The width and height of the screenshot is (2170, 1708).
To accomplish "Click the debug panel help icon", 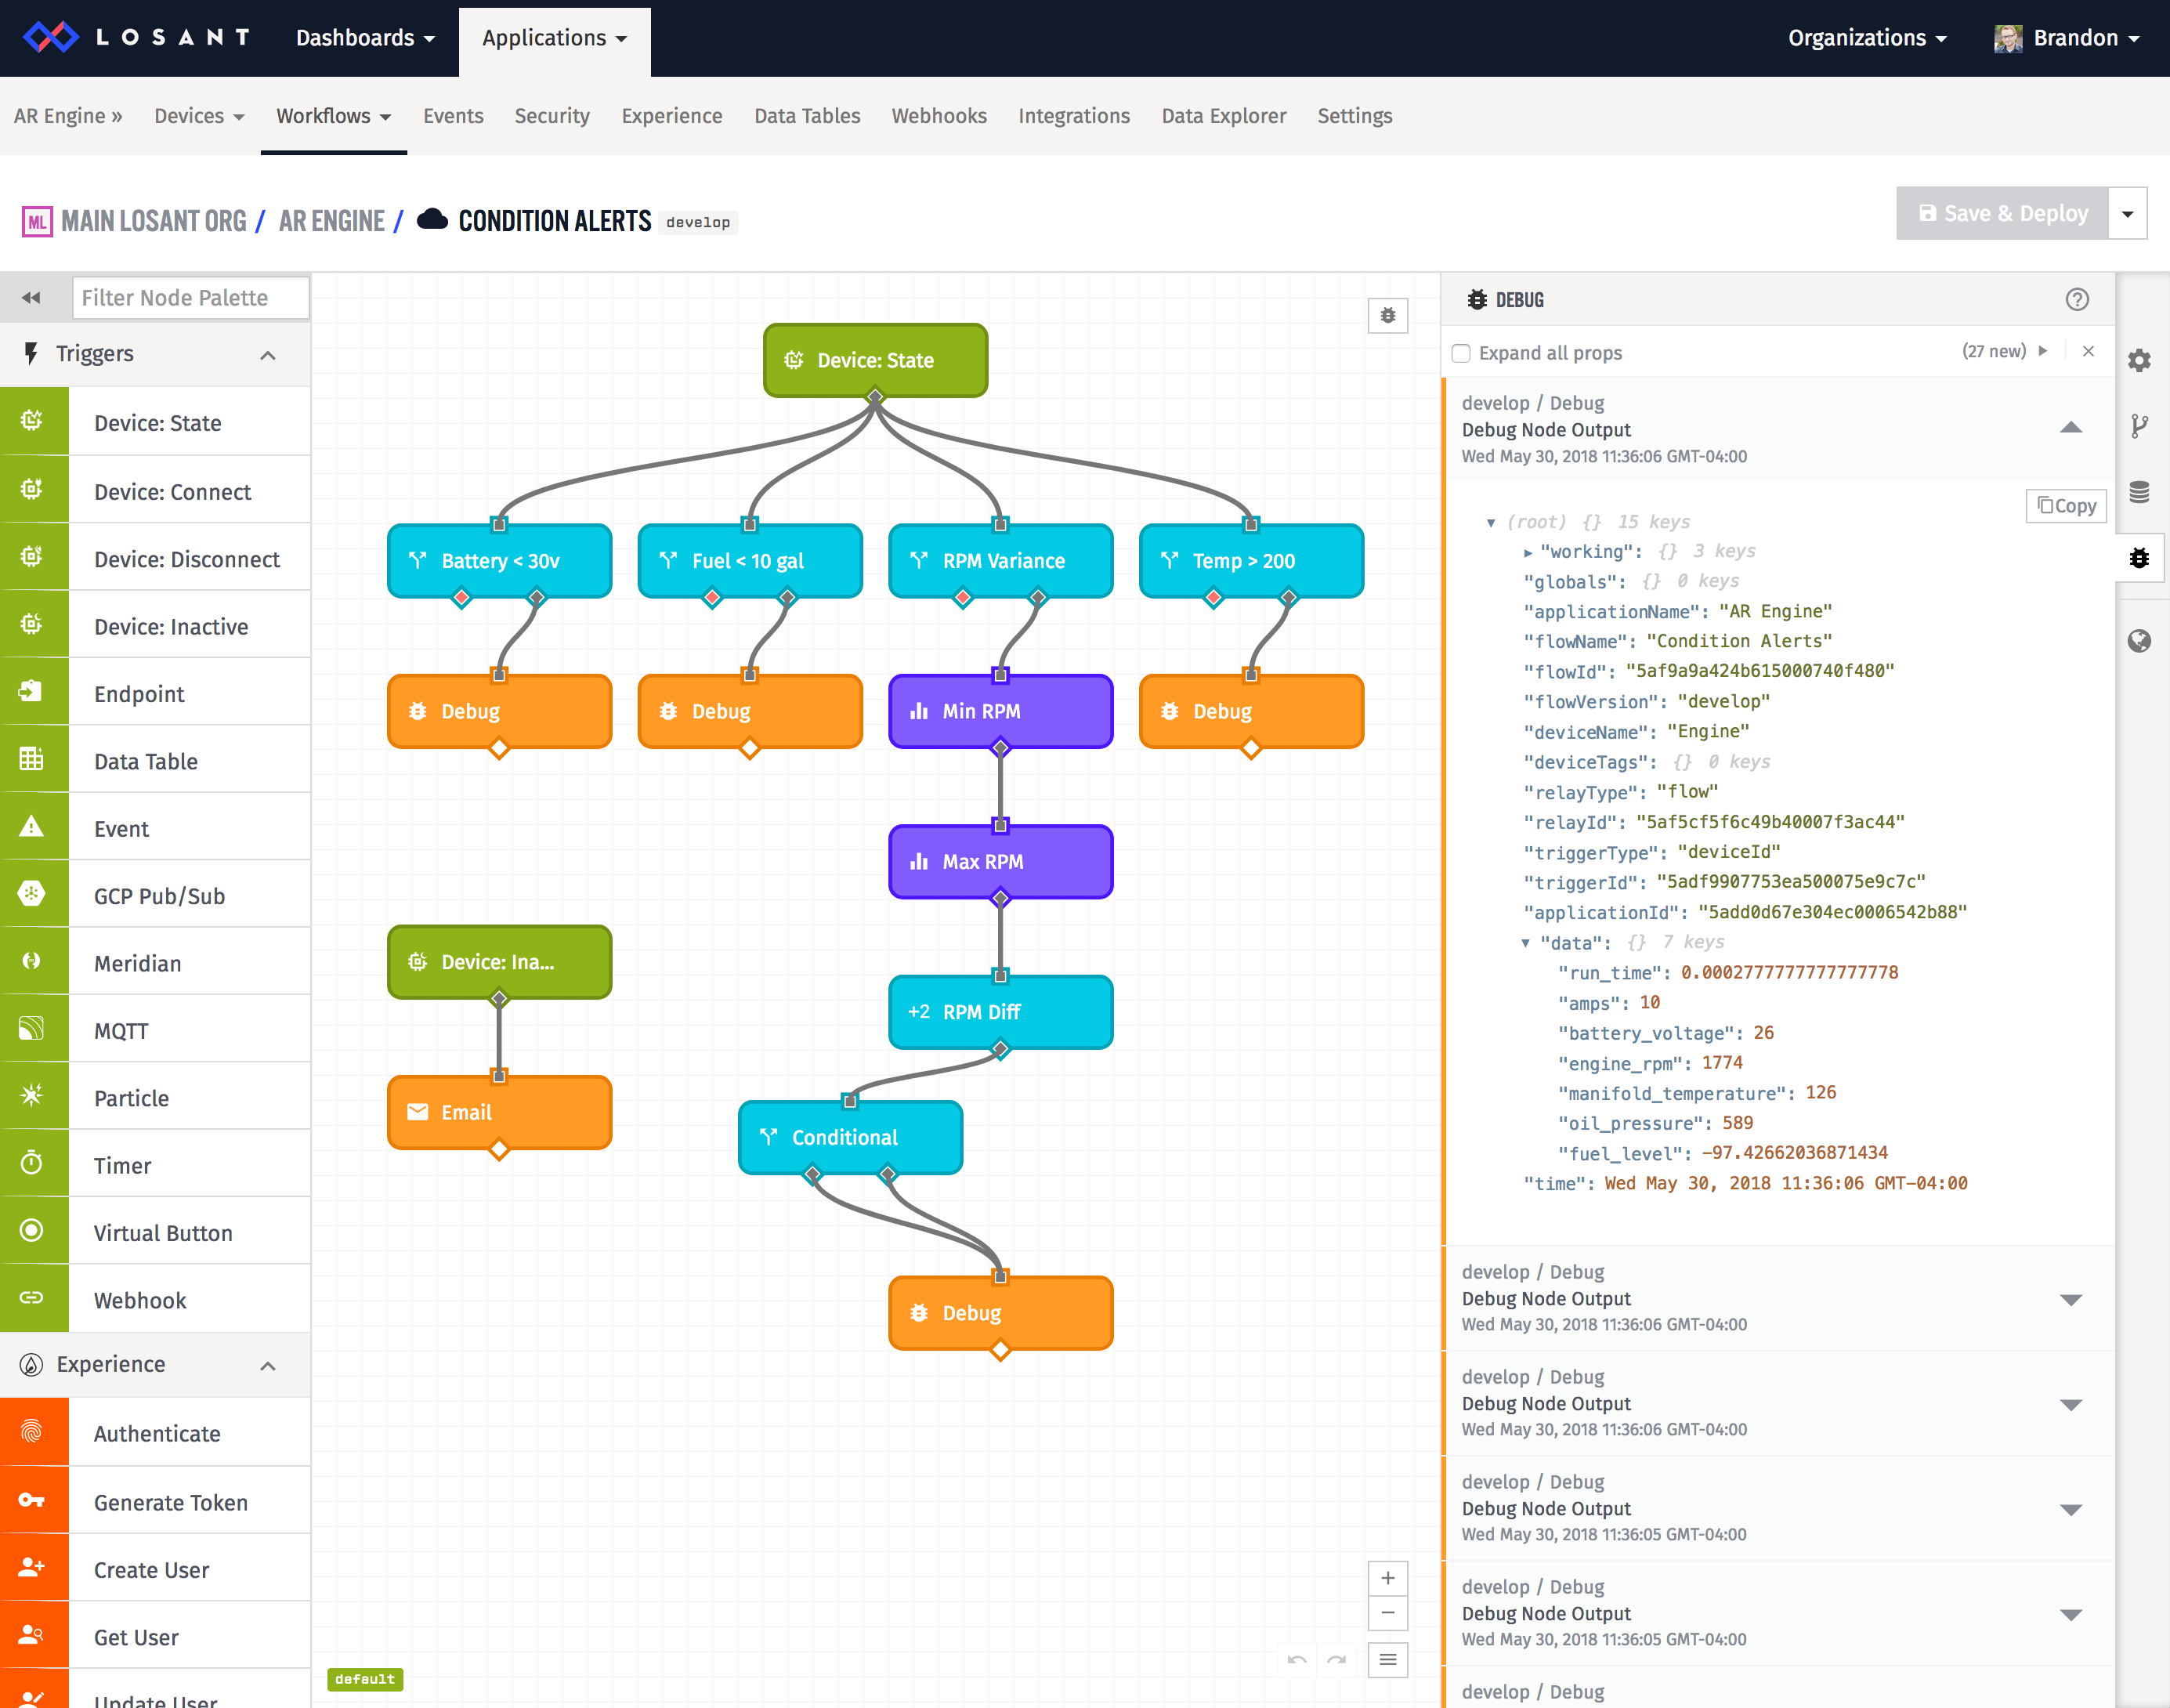I will 2077,300.
